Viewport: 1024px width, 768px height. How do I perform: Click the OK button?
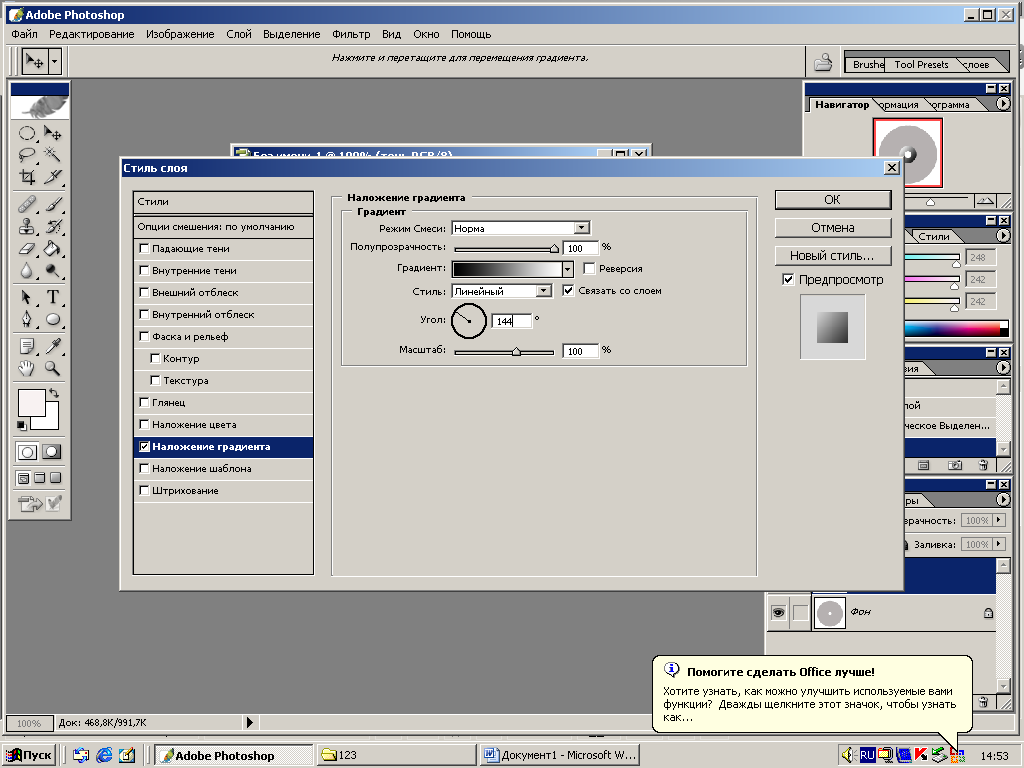tap(833, 200)
